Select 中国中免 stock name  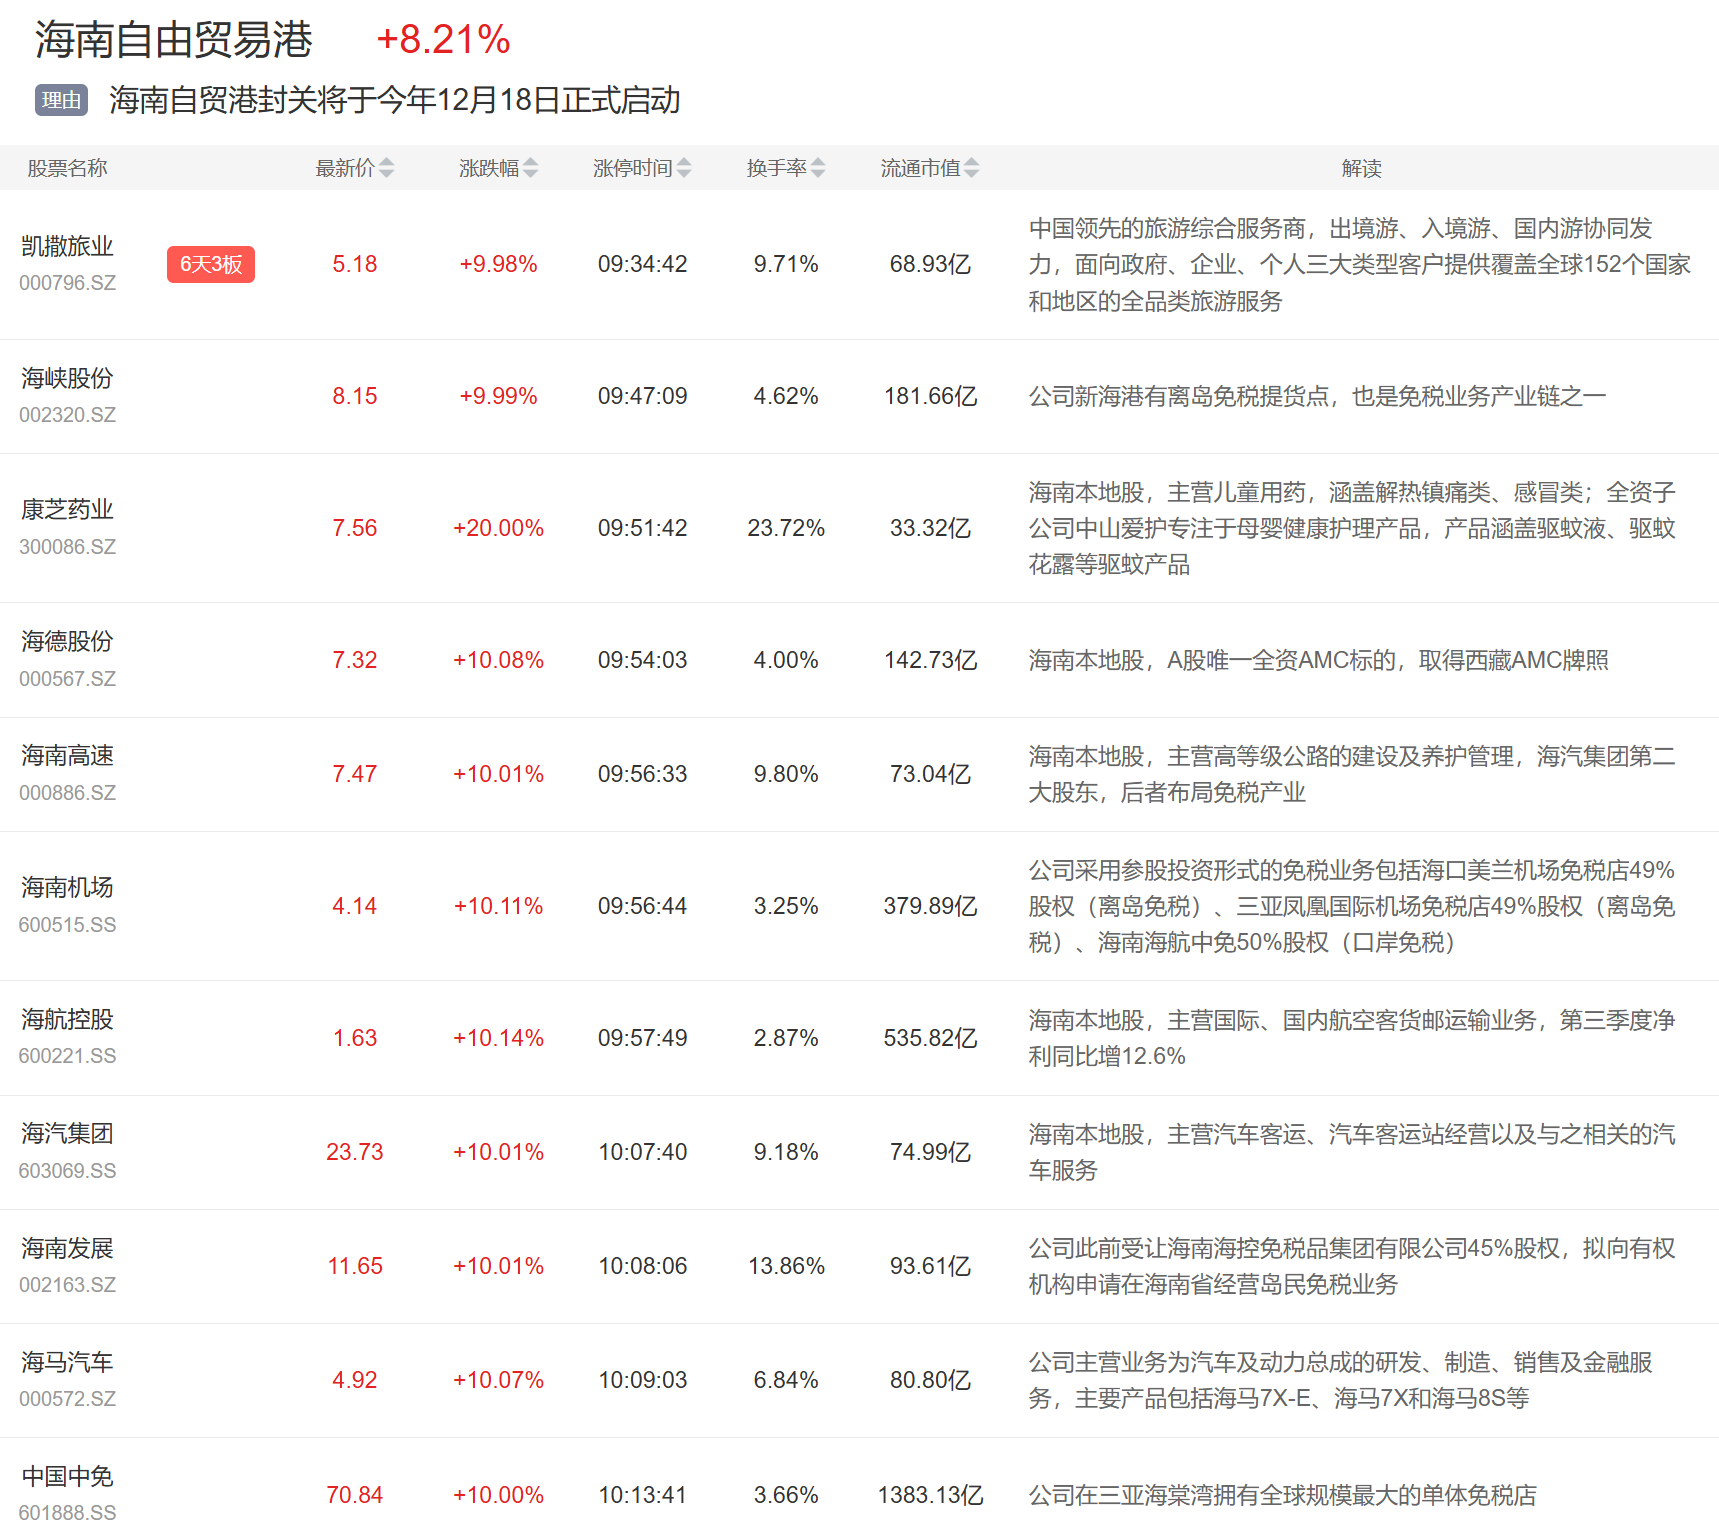[x=67, y=1476]
